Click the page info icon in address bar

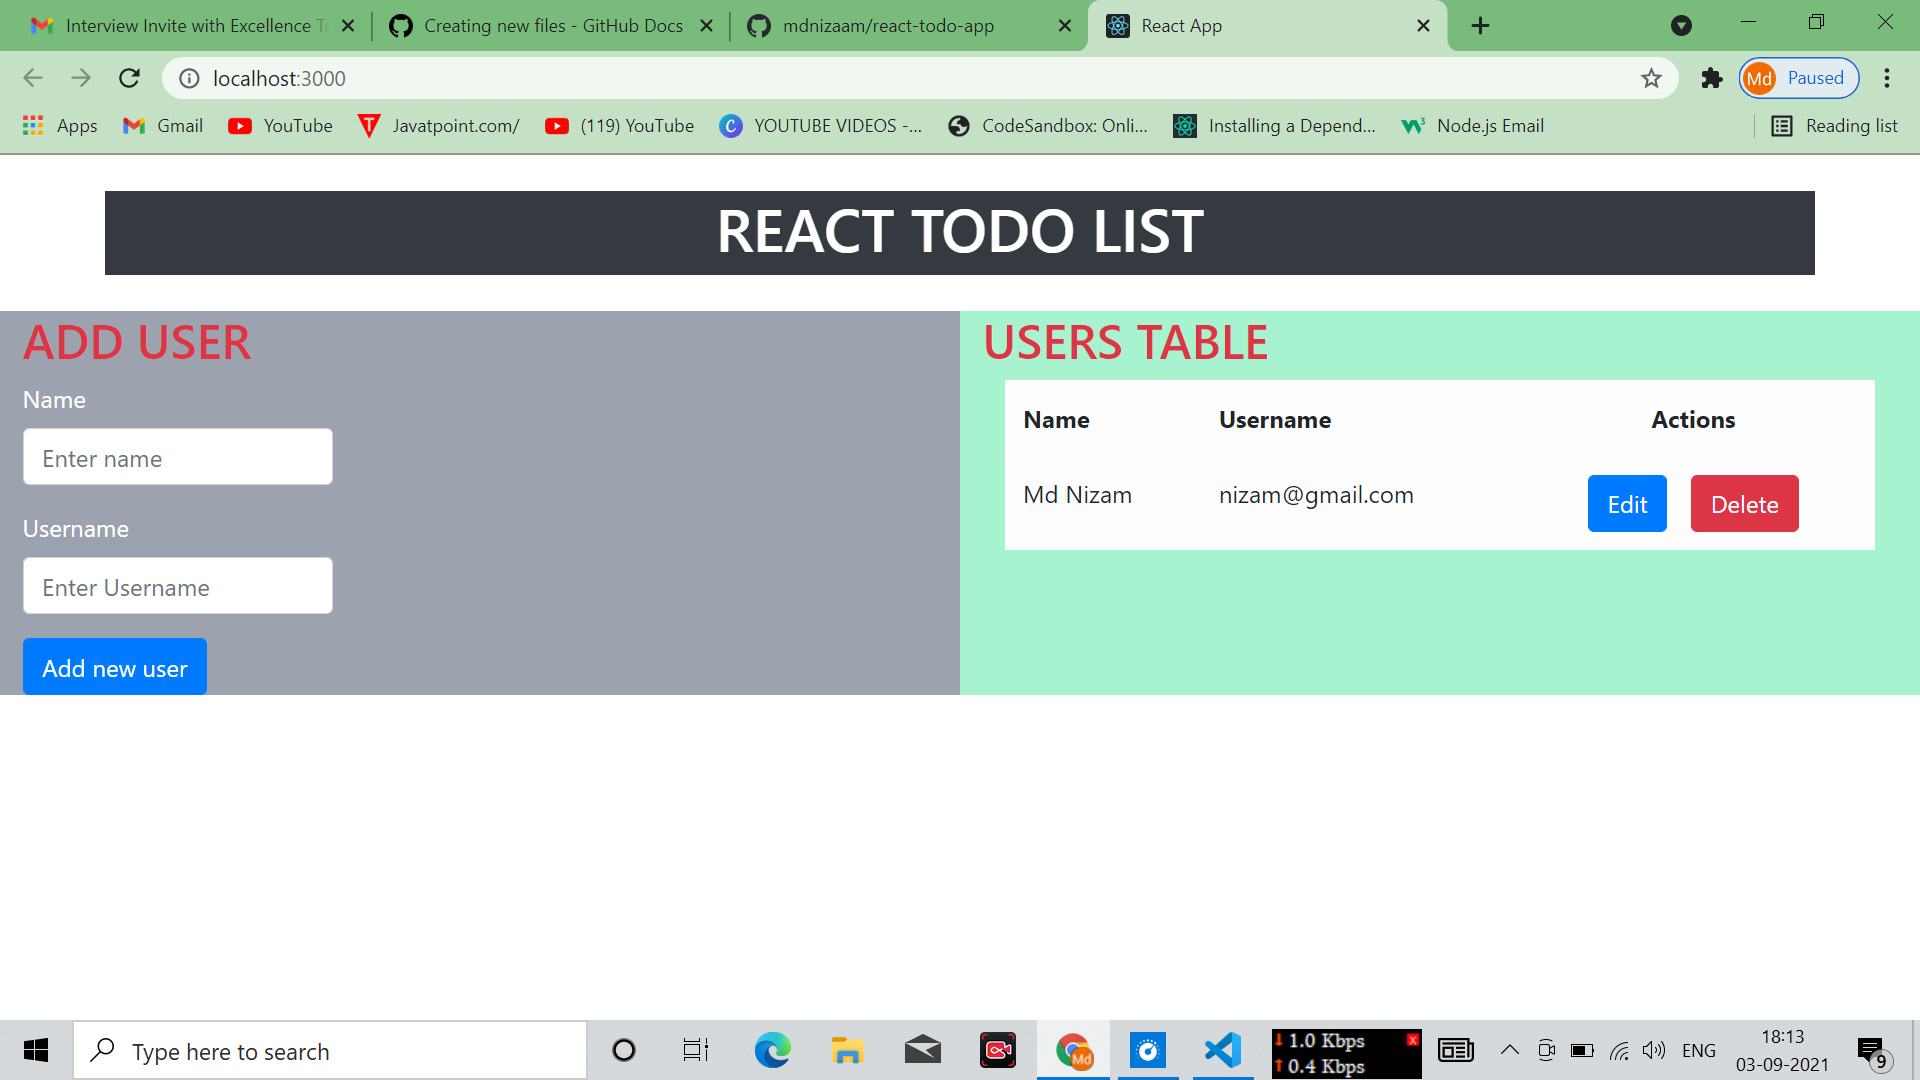(189, 78)
